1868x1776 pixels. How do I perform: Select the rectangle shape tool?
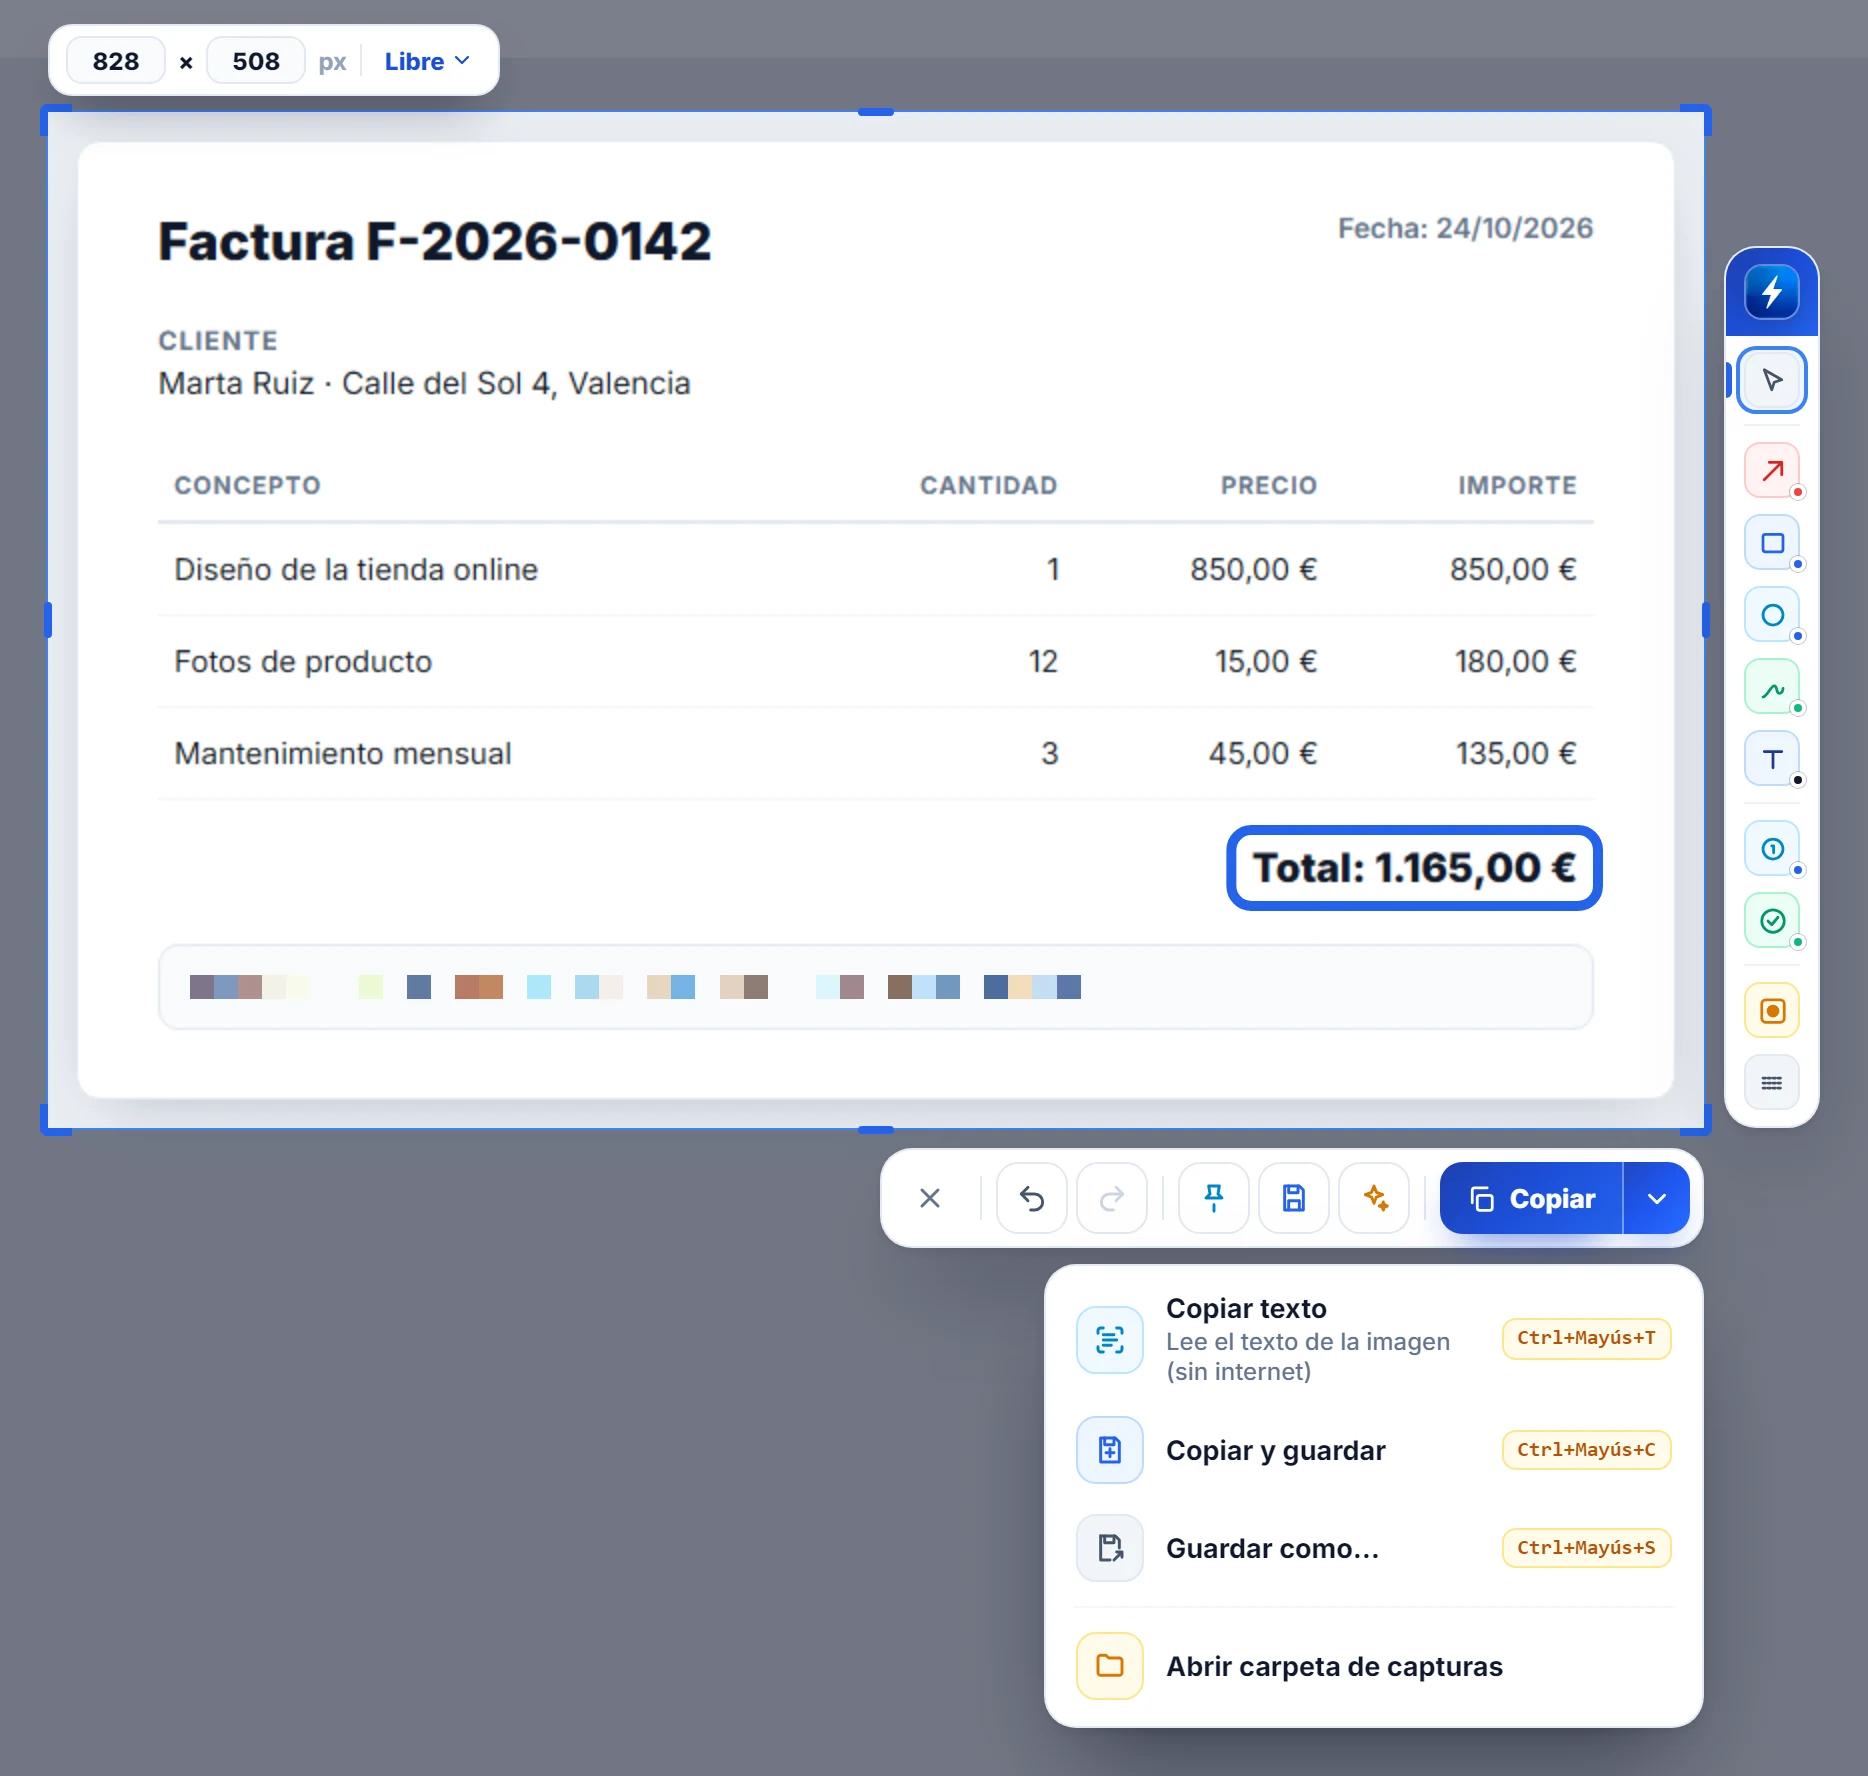tap(1772, 543)
